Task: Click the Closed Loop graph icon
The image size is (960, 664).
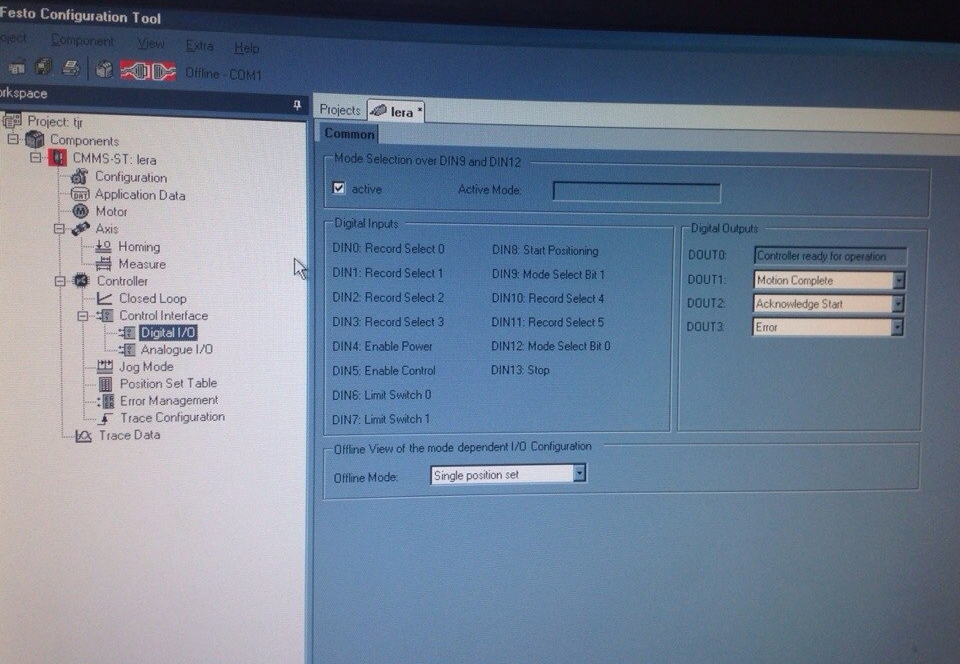Action: (104, 299)
